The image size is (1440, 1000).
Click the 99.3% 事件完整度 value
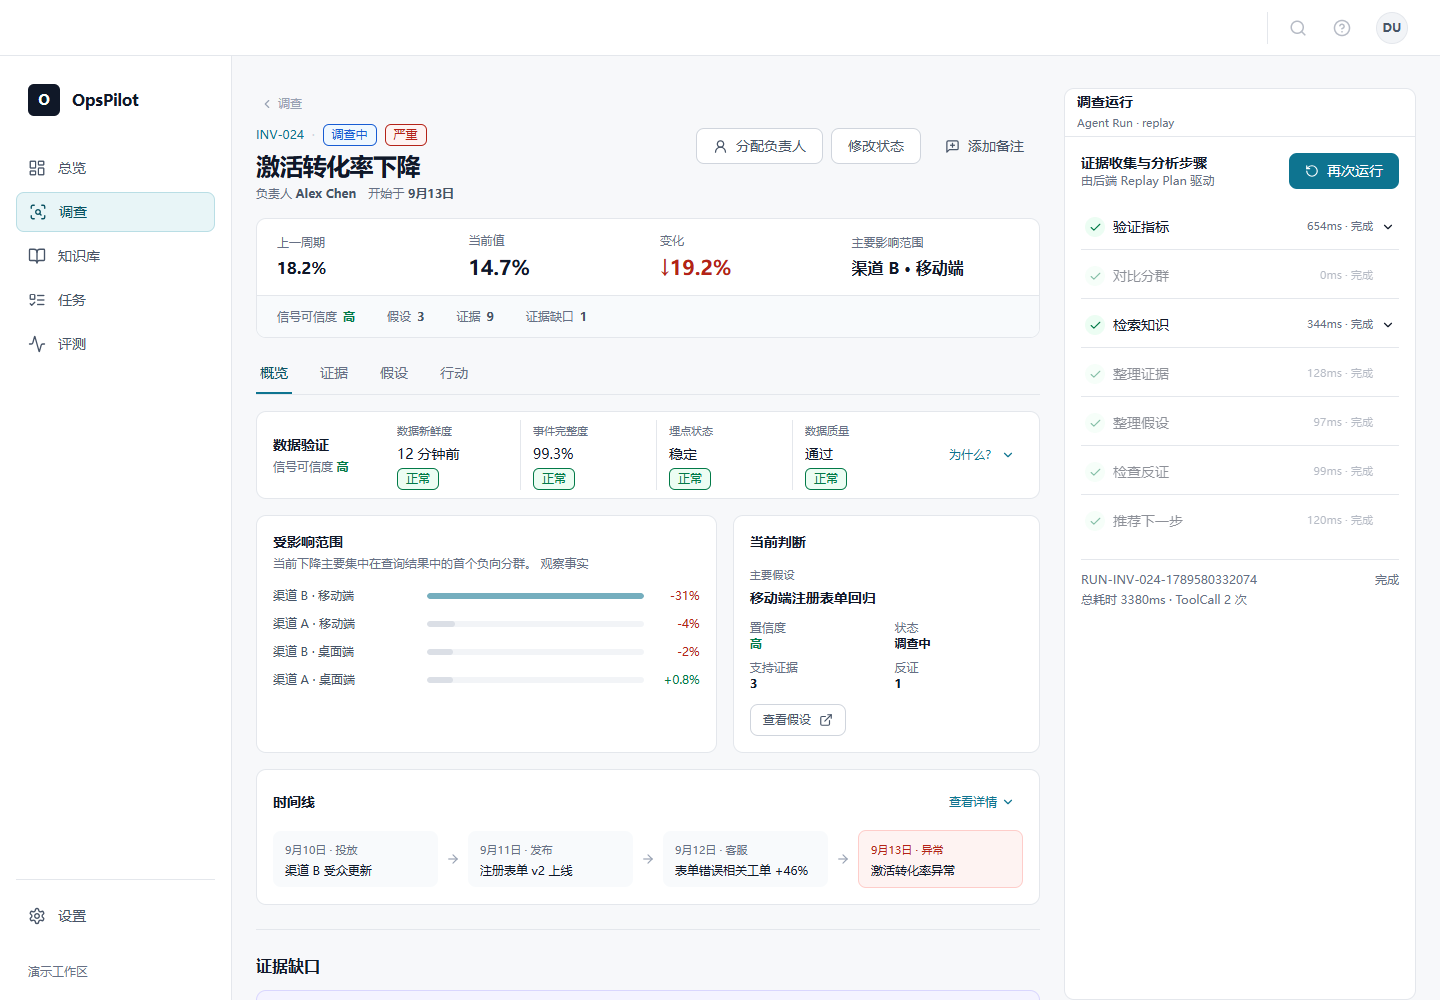[x=553, y=454]
